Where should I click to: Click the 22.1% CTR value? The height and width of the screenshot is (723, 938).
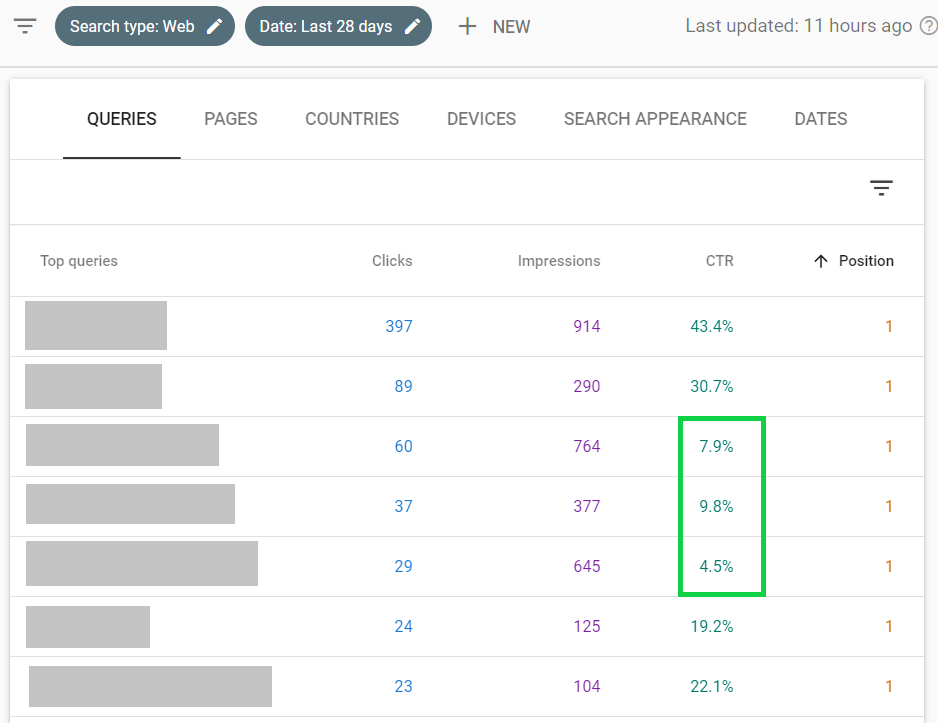point(712,687)
